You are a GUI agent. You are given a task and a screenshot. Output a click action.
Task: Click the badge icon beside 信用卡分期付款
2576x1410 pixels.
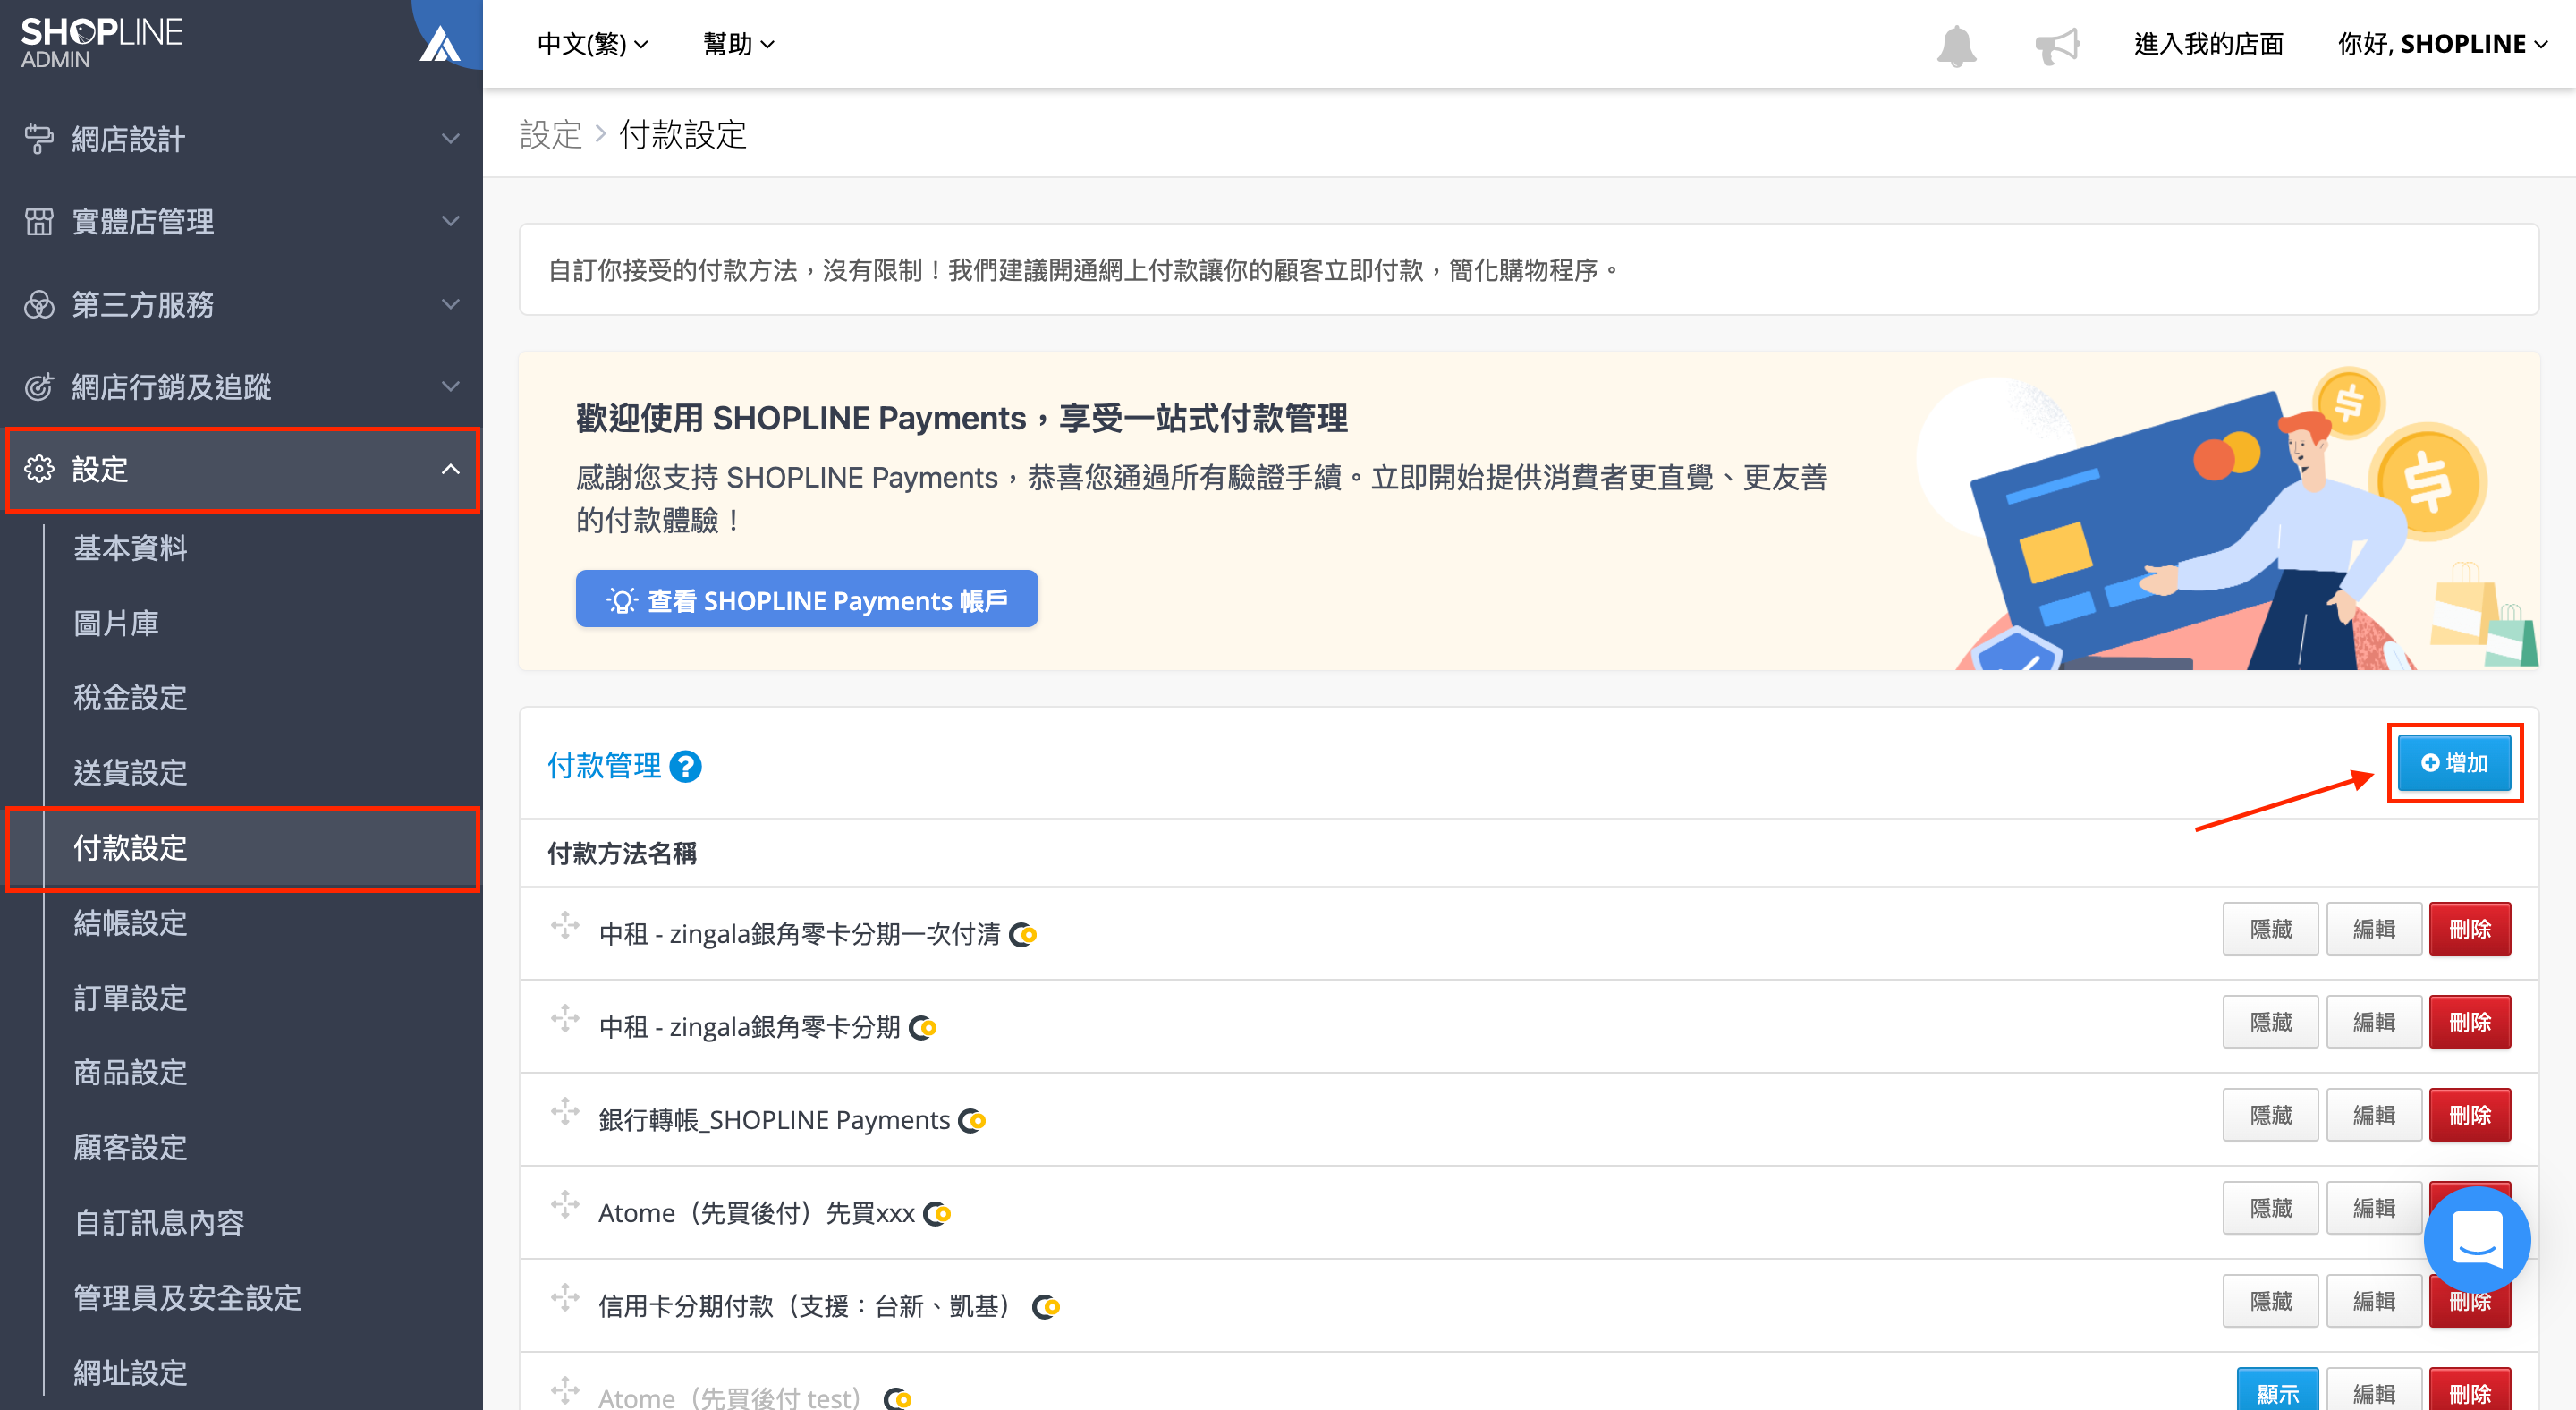pos(1046,1307)
